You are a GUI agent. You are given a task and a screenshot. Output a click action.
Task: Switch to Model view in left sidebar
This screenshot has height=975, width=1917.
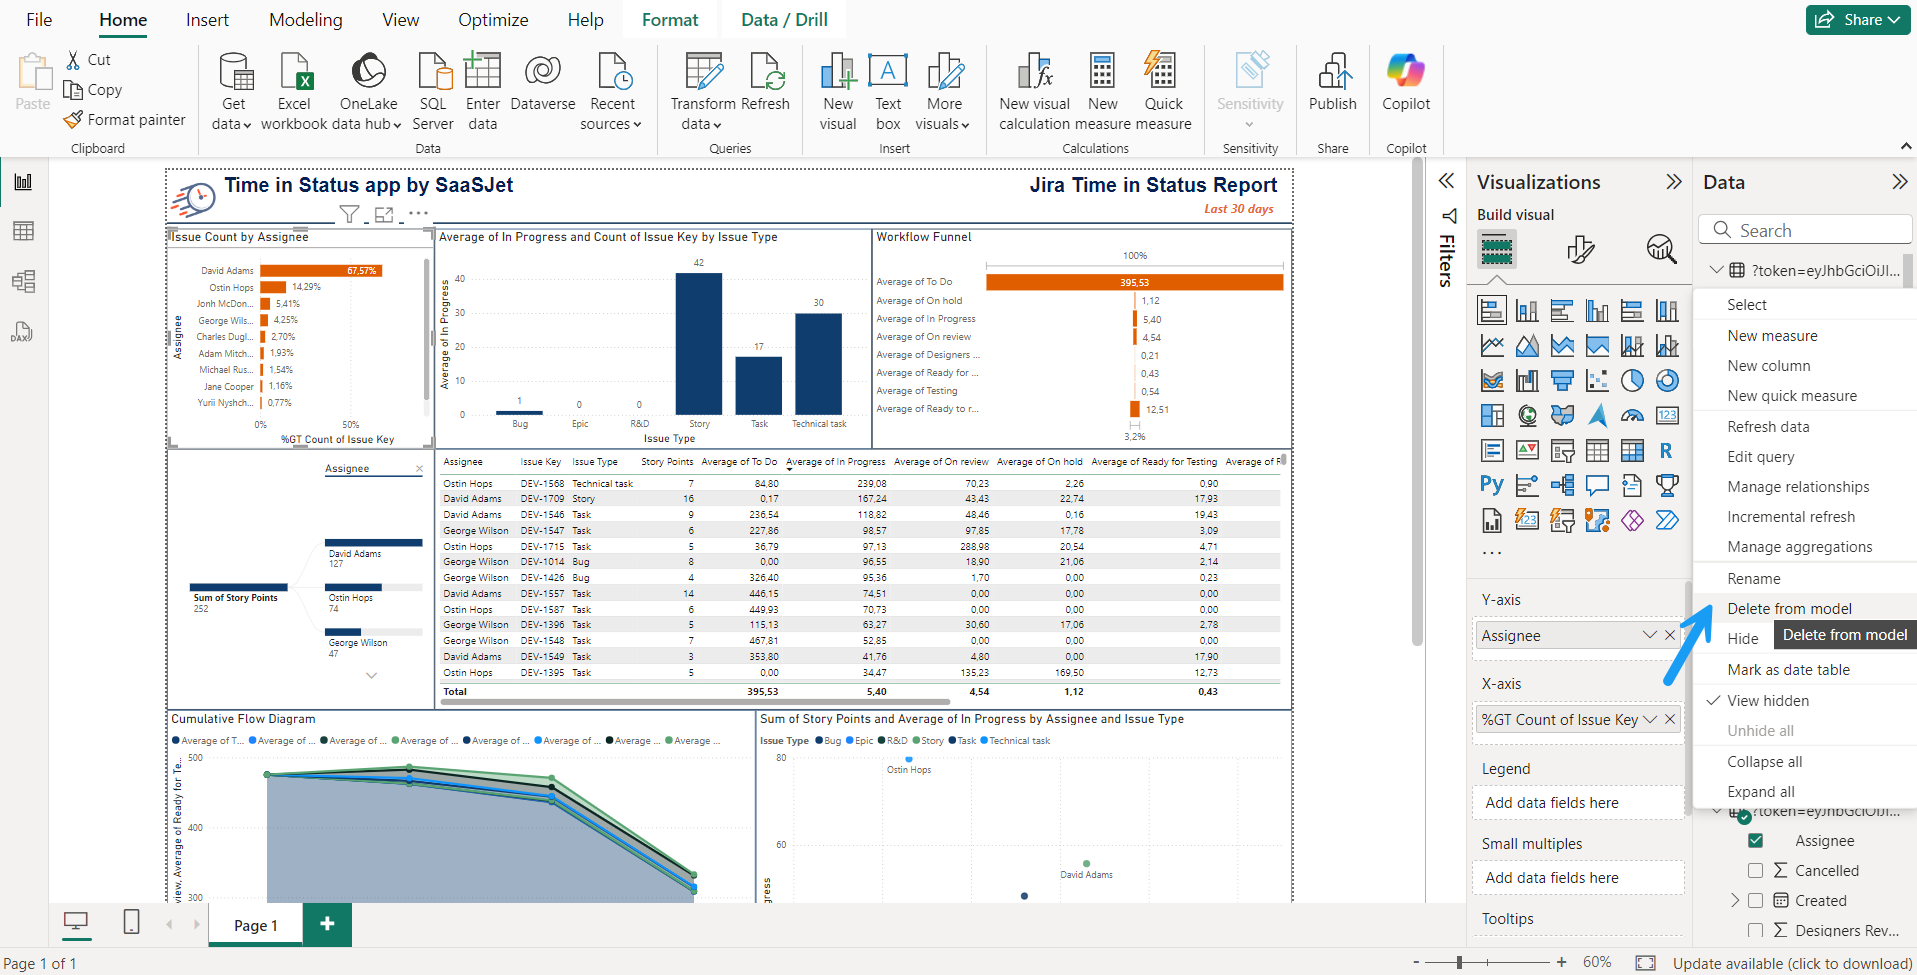tap(23, 281)
